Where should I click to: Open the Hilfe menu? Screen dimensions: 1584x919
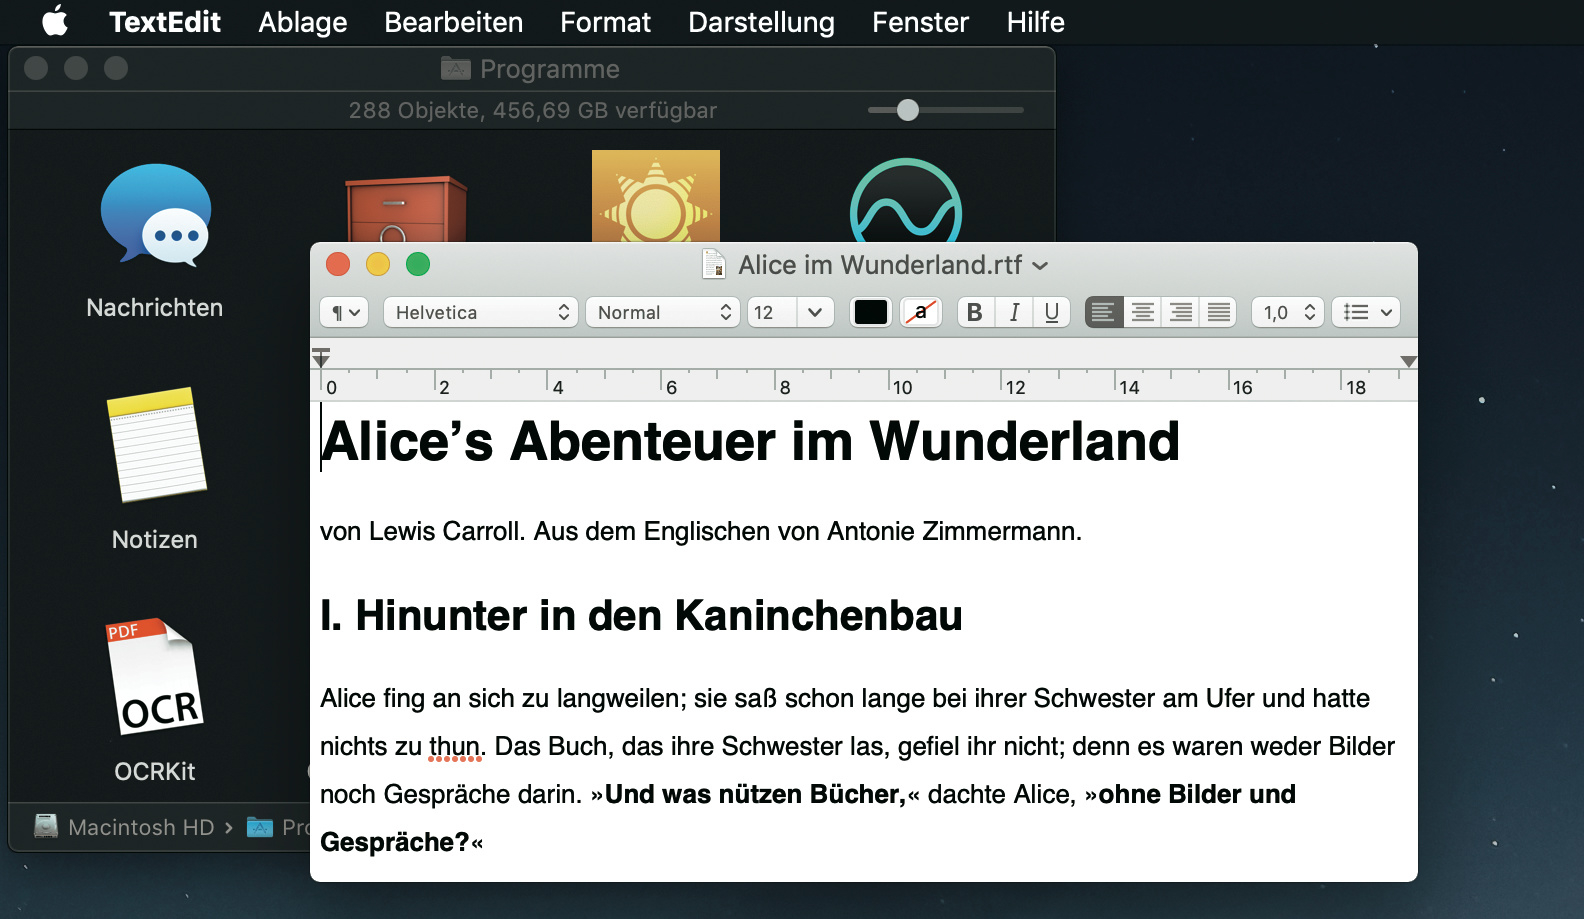(1036, 22)
